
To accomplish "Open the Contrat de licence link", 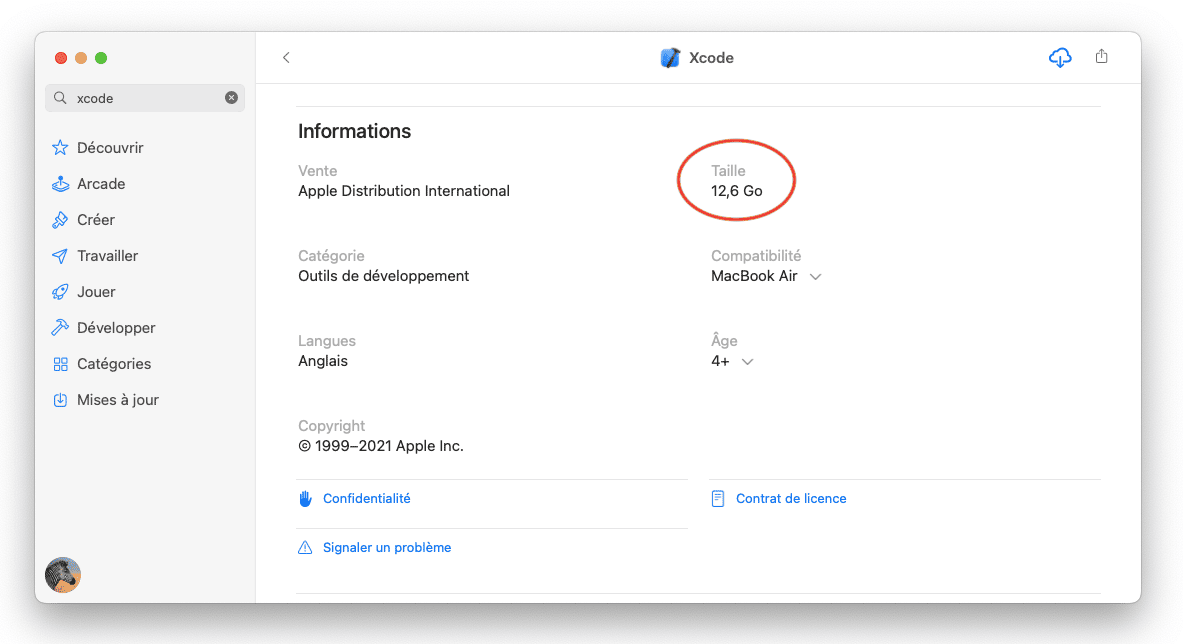I will click(791, 498).
